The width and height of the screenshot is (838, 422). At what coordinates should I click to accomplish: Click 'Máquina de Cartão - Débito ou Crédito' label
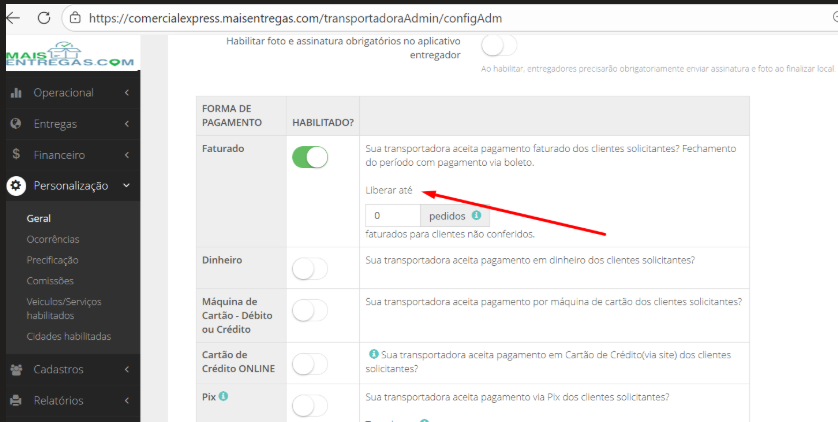237,316
